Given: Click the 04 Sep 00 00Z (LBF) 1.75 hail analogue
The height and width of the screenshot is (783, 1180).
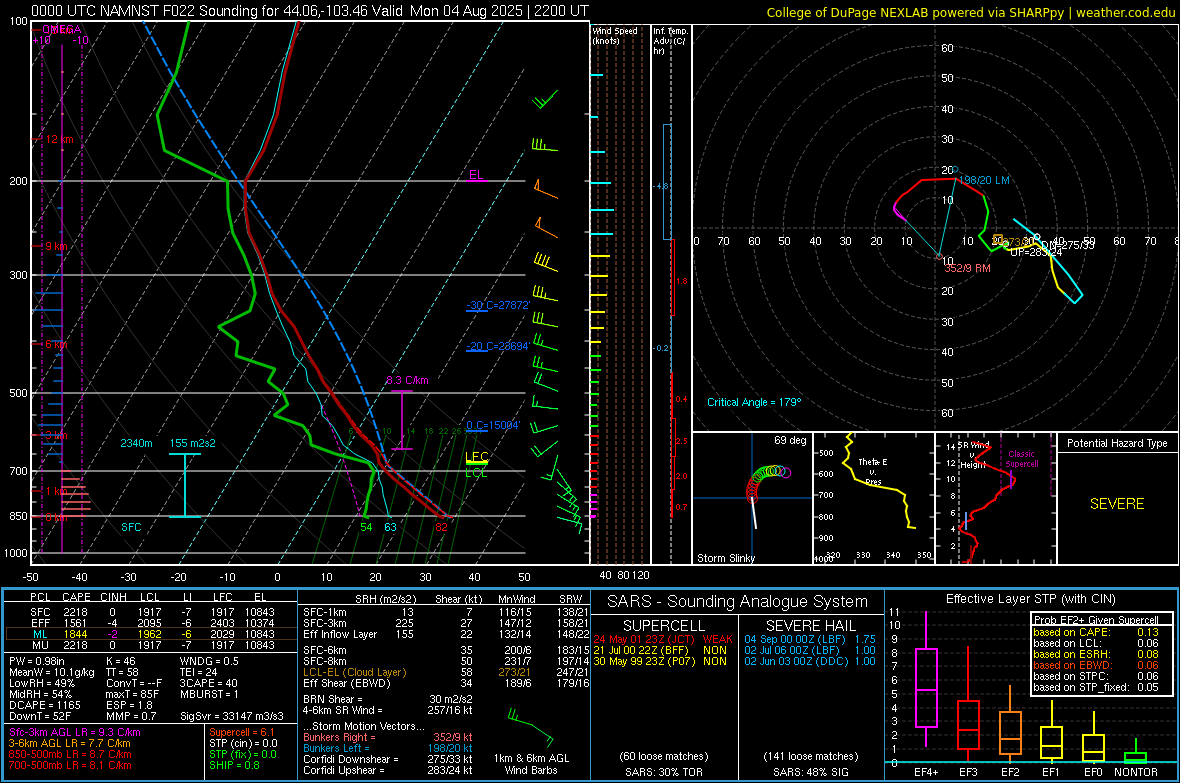Looking at the screenshot, I should pyautogui.click(x=810, y=639).
